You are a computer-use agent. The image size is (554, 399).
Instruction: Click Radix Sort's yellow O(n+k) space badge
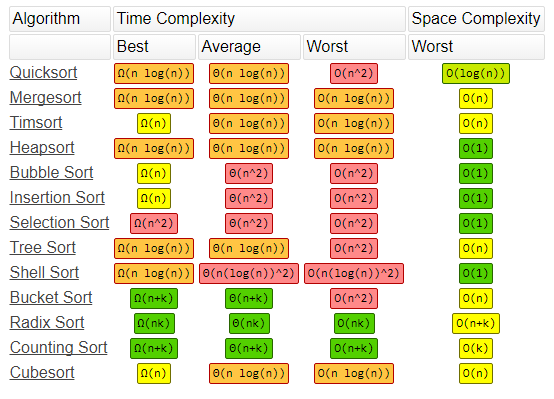476,323
